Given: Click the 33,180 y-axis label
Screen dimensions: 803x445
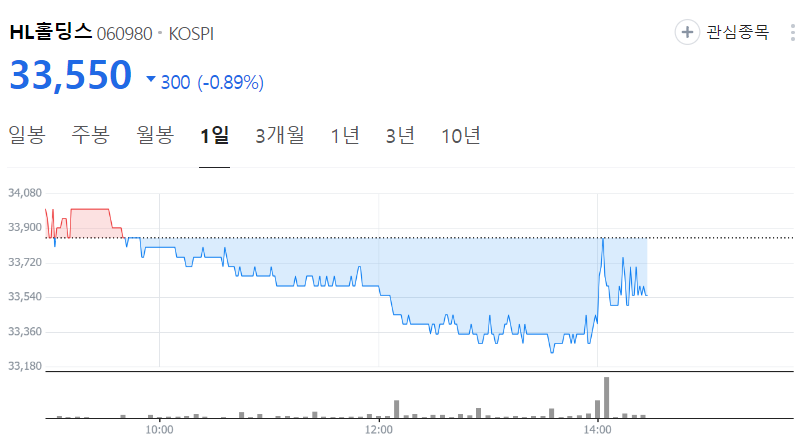Looking at the screenshot, I should 25,366.
